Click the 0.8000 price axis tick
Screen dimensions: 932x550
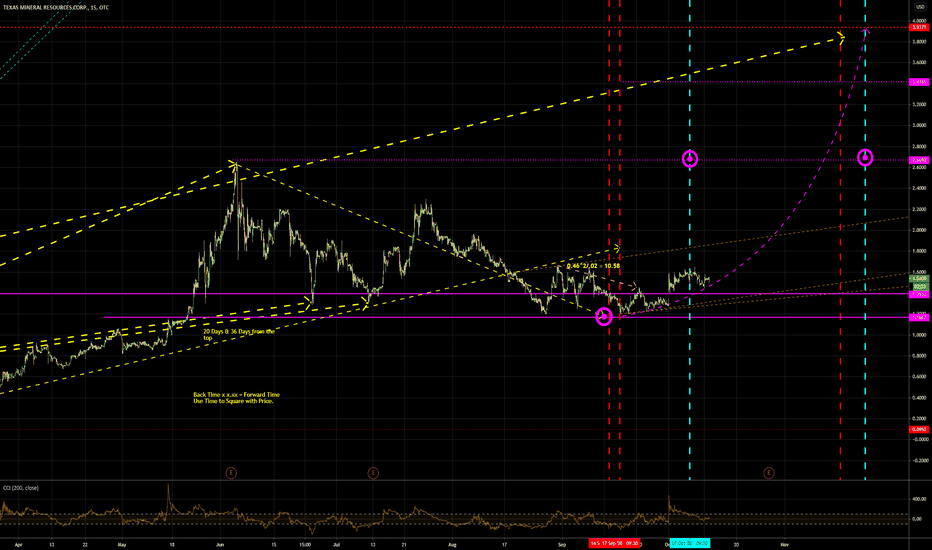[920, 356]
